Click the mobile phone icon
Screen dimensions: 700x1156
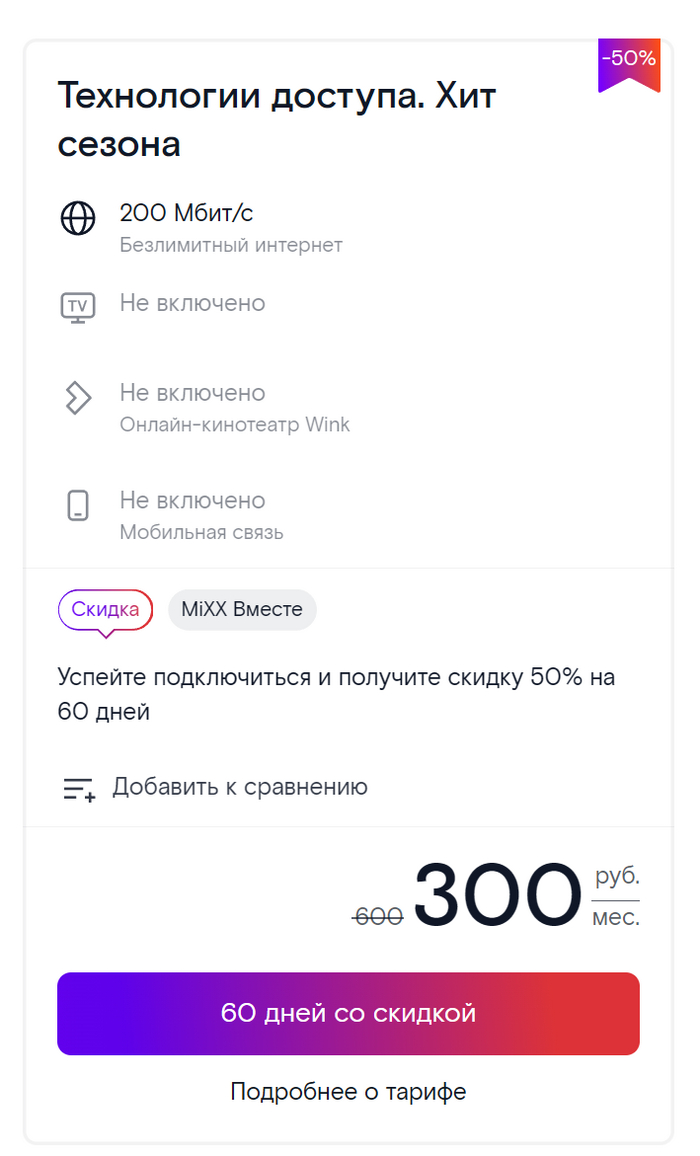point(78,506)
